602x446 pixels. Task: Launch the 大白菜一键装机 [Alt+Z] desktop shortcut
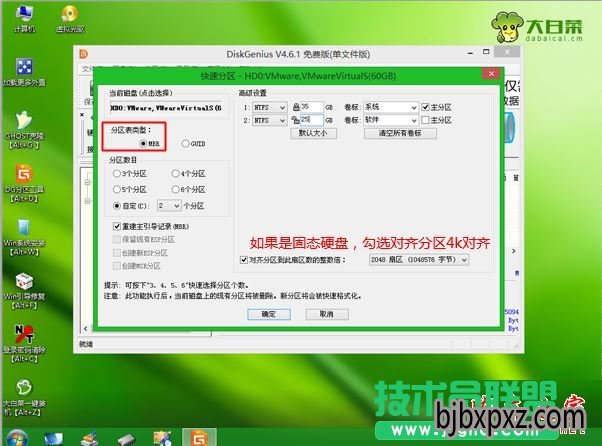24,397
